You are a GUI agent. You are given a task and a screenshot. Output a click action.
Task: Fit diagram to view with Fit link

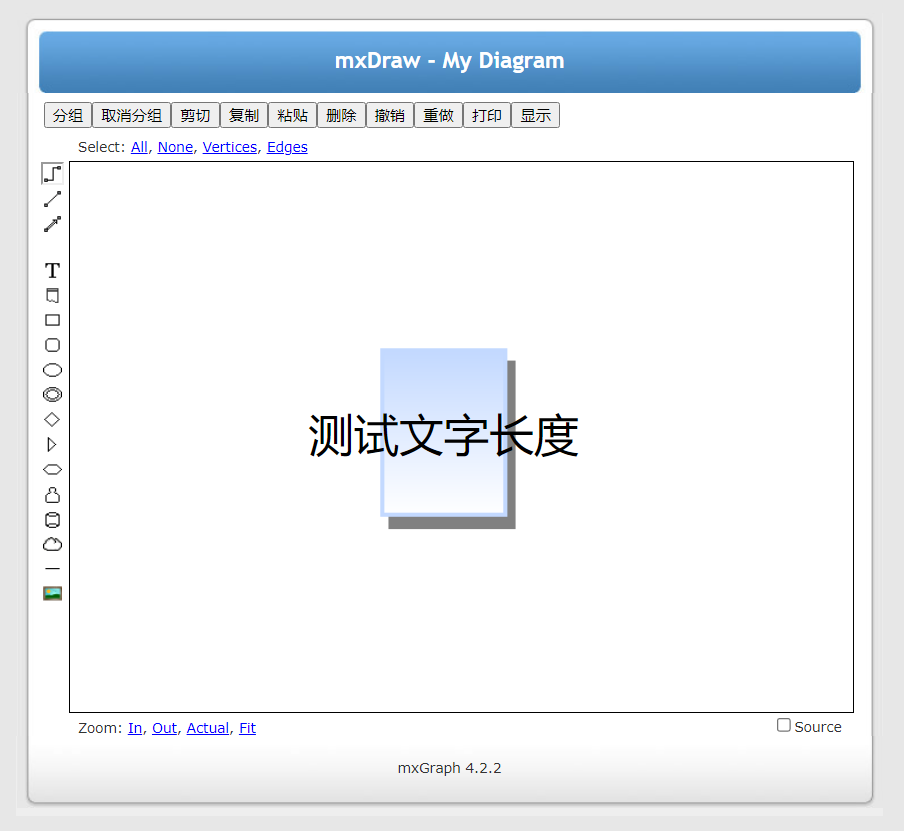(247, 728)
